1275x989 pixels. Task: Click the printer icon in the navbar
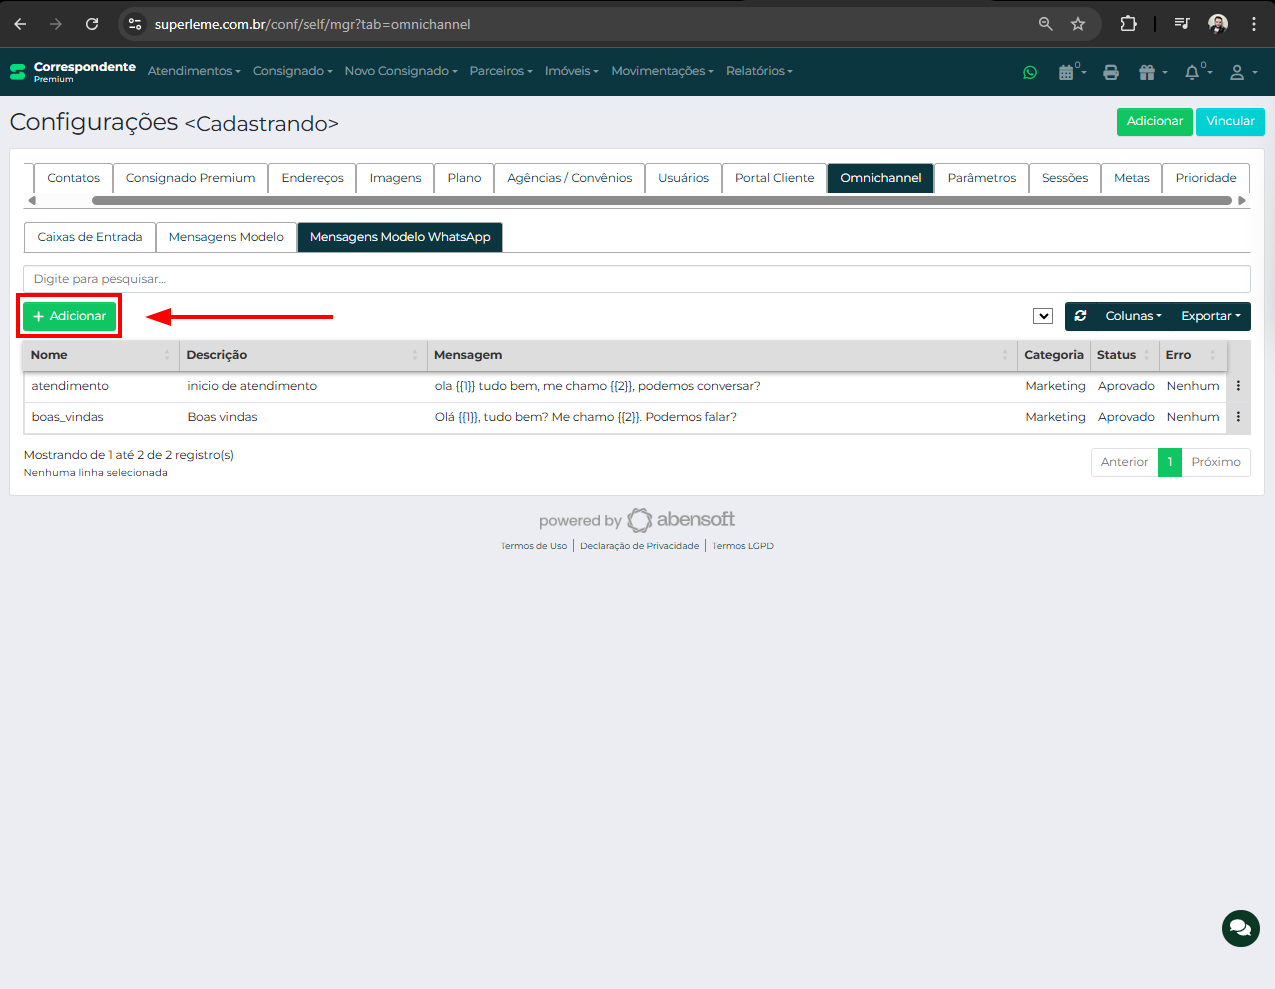[x=1110, y=72]
